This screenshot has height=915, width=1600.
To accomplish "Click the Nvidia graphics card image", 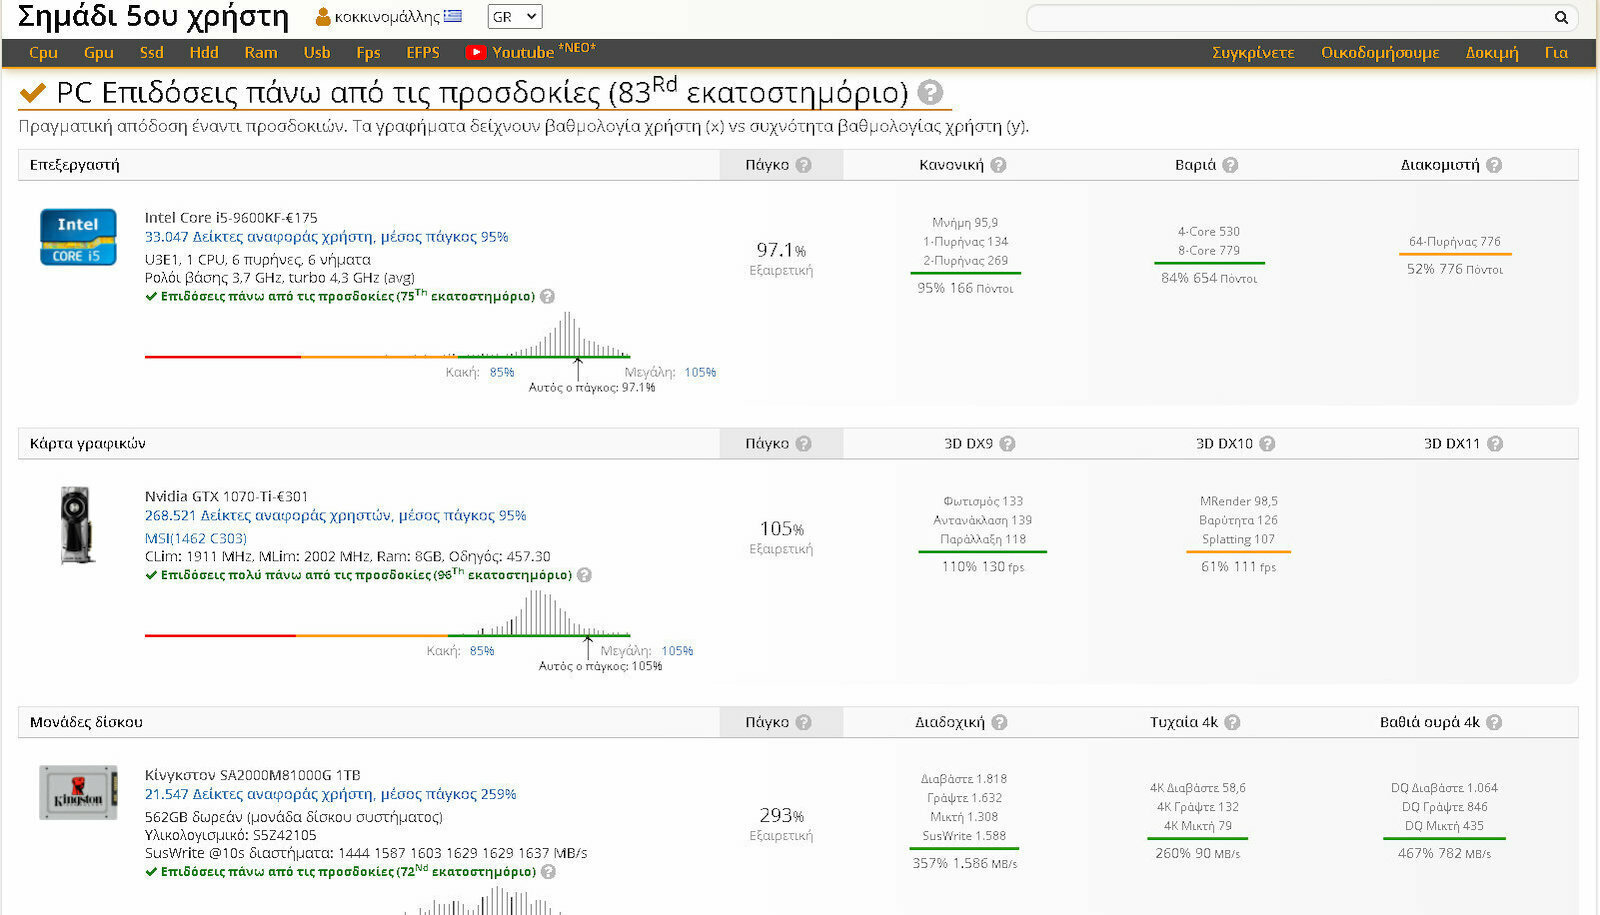I will (77, 524).
